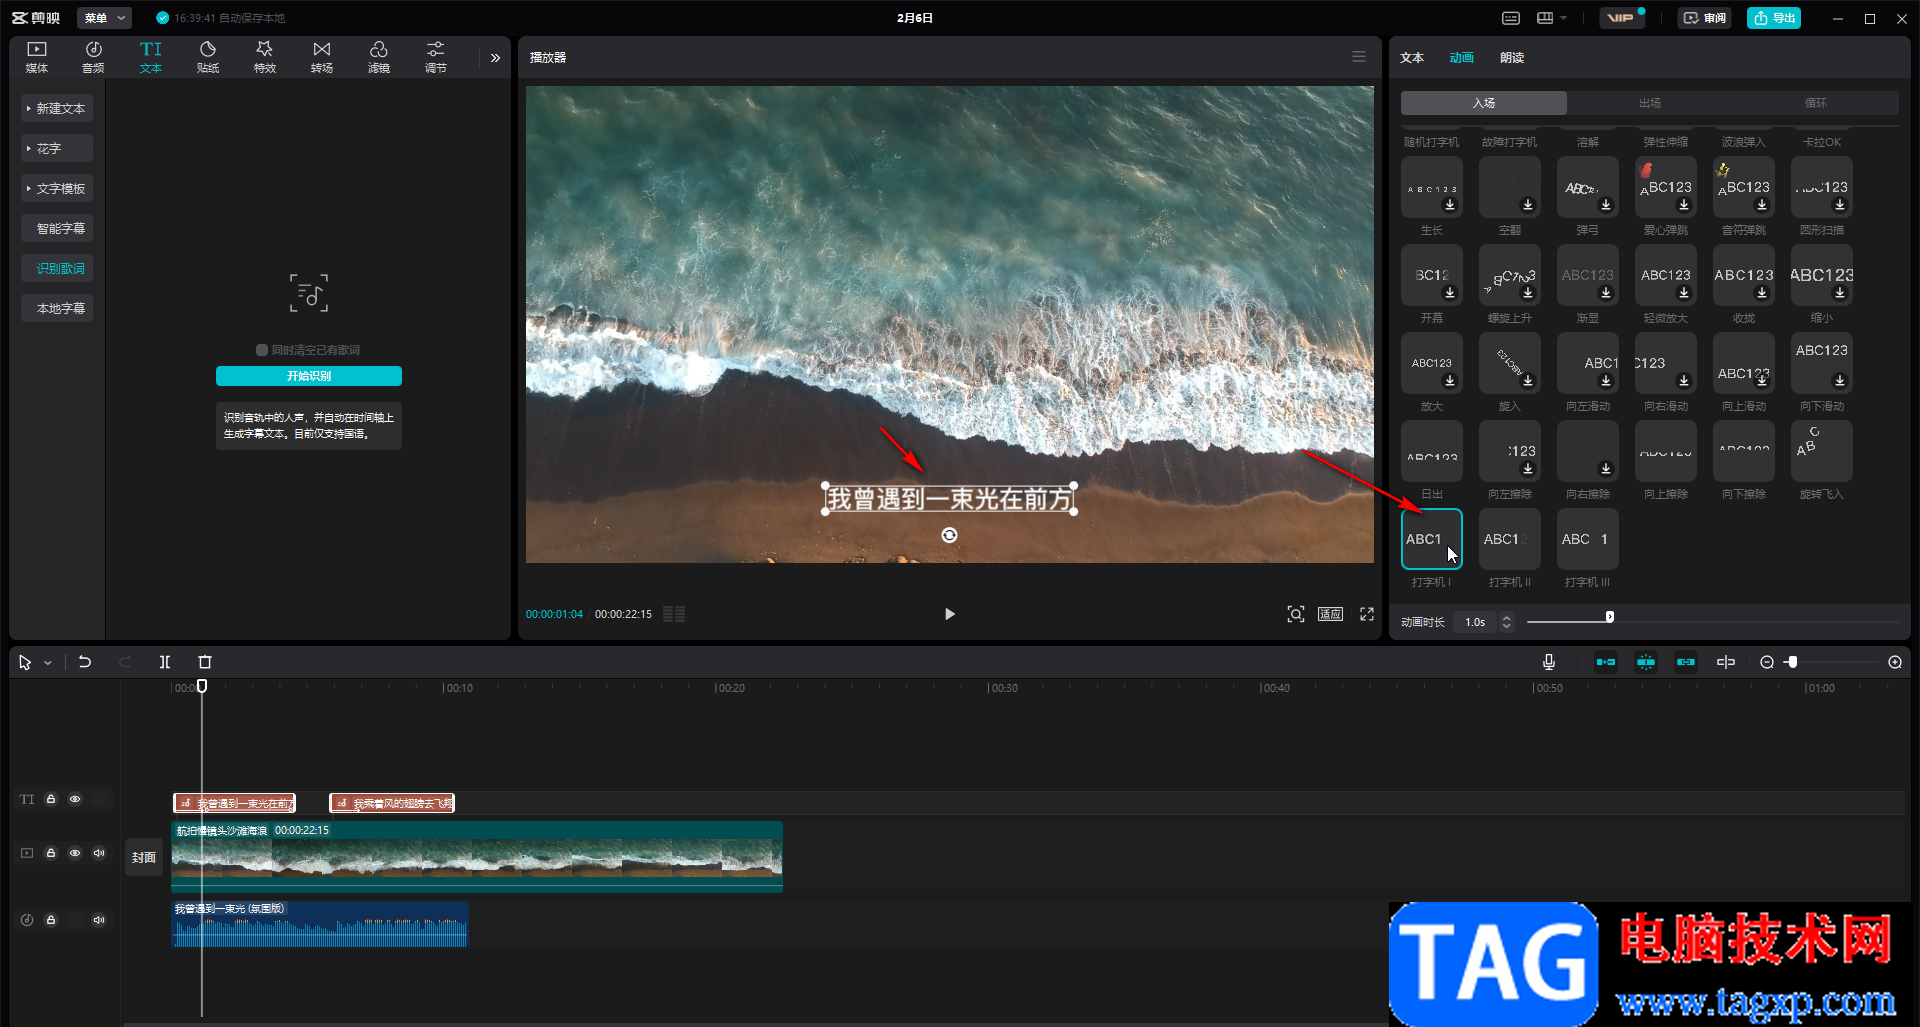Screen dimensions: 1920x1027
Task: Click the 导出 export button
Action: (1774, 18)
